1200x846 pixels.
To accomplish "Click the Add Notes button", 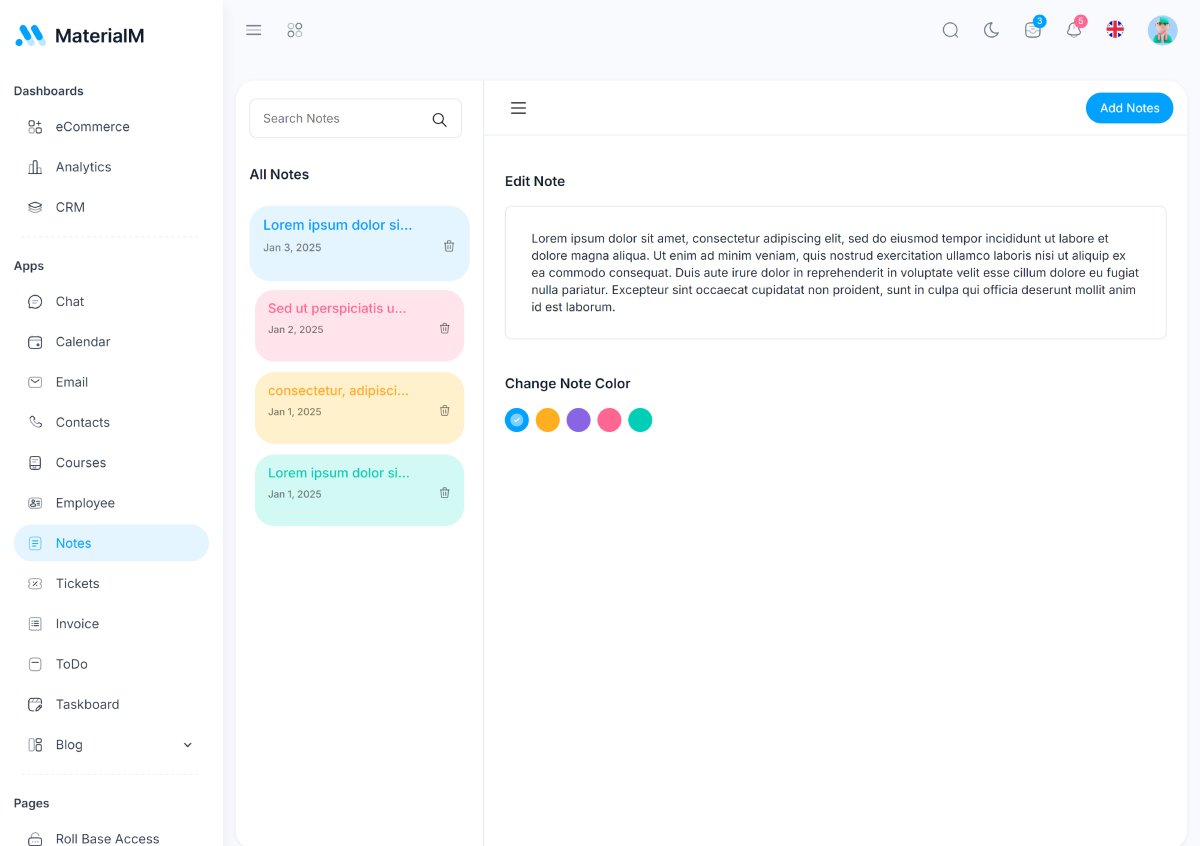I will click(x=1129, y=107).
